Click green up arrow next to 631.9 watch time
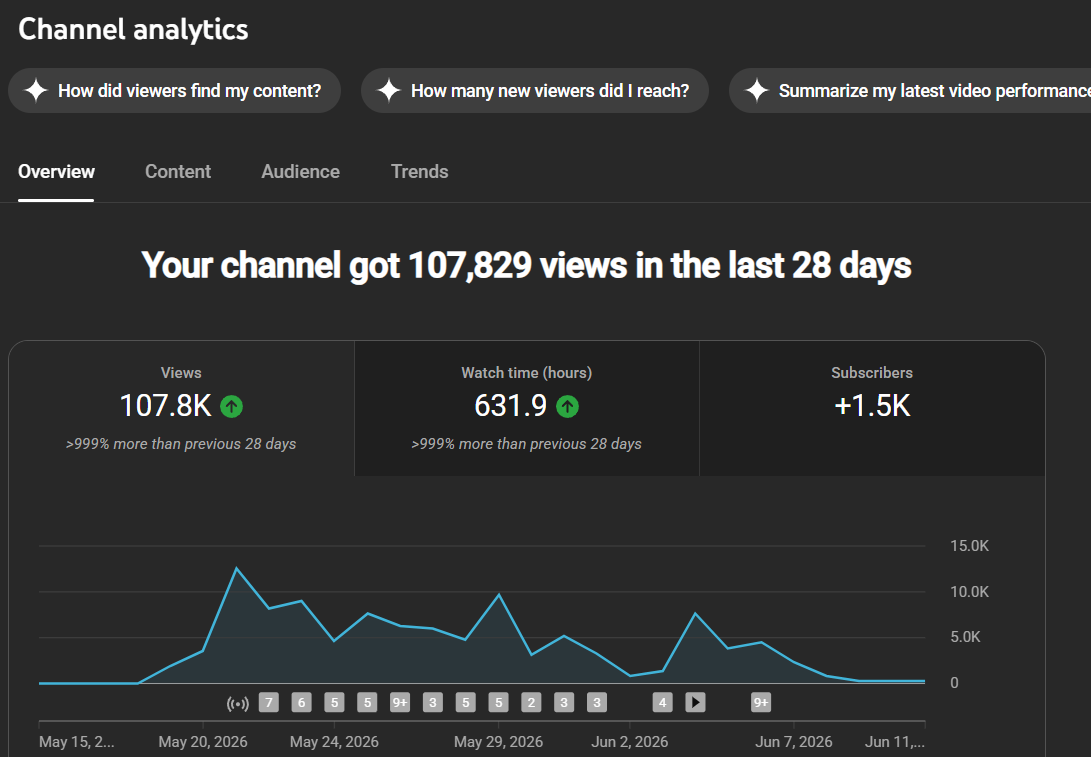 [x=568, y=406]
